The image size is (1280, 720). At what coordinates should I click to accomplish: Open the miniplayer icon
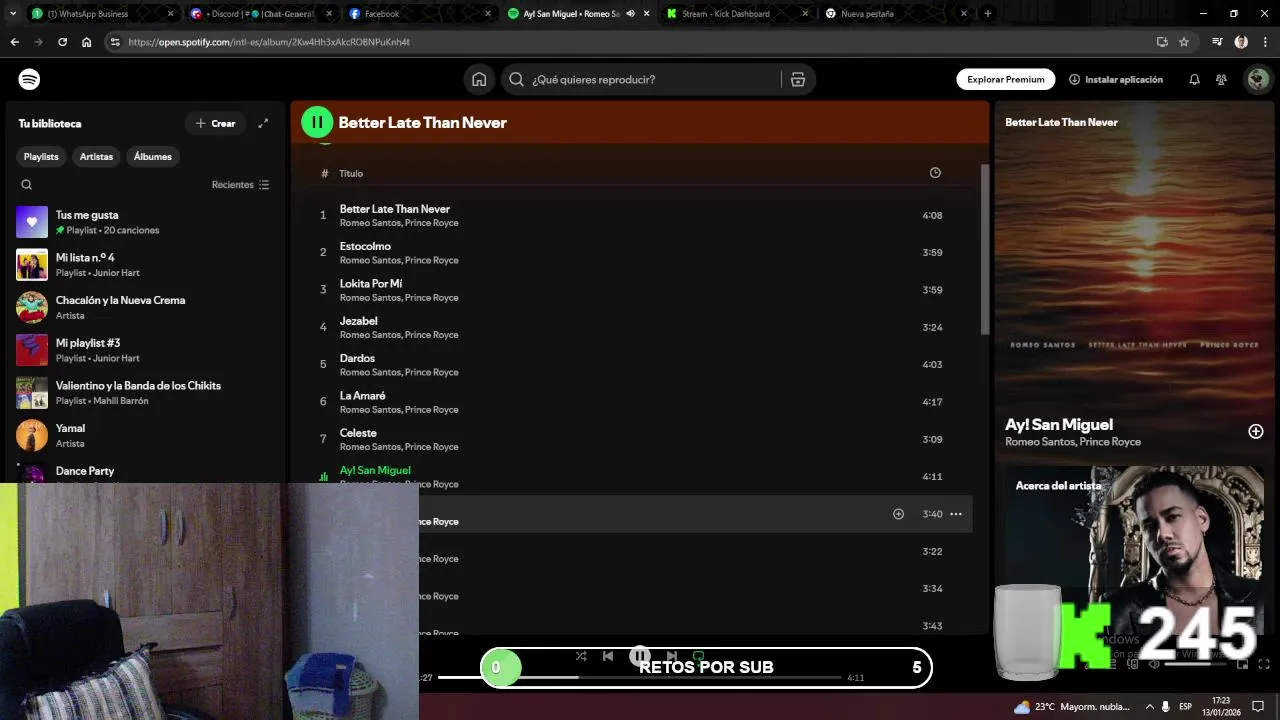click(x=1243, y=664)
